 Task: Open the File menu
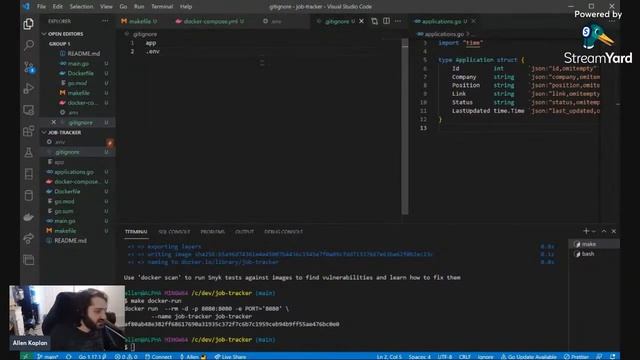[41, 7]
